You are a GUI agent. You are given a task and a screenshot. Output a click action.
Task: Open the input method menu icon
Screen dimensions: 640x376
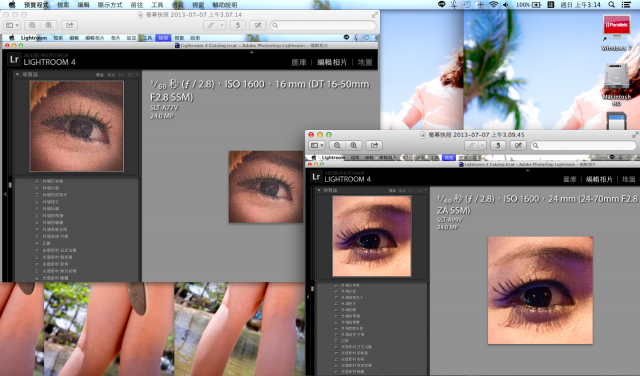[x=551, y=4]
